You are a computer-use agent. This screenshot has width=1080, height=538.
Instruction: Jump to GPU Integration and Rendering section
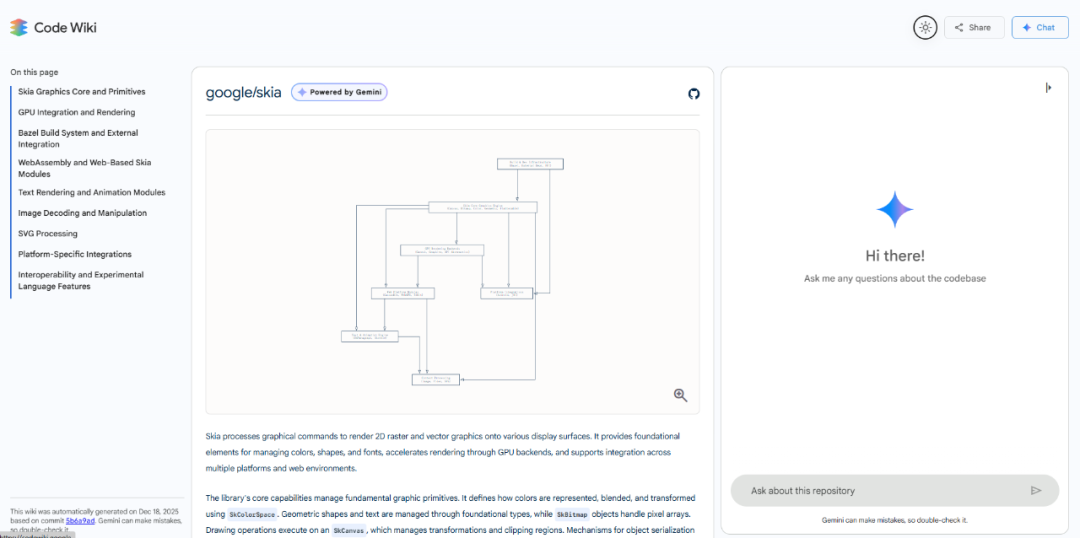76,112
